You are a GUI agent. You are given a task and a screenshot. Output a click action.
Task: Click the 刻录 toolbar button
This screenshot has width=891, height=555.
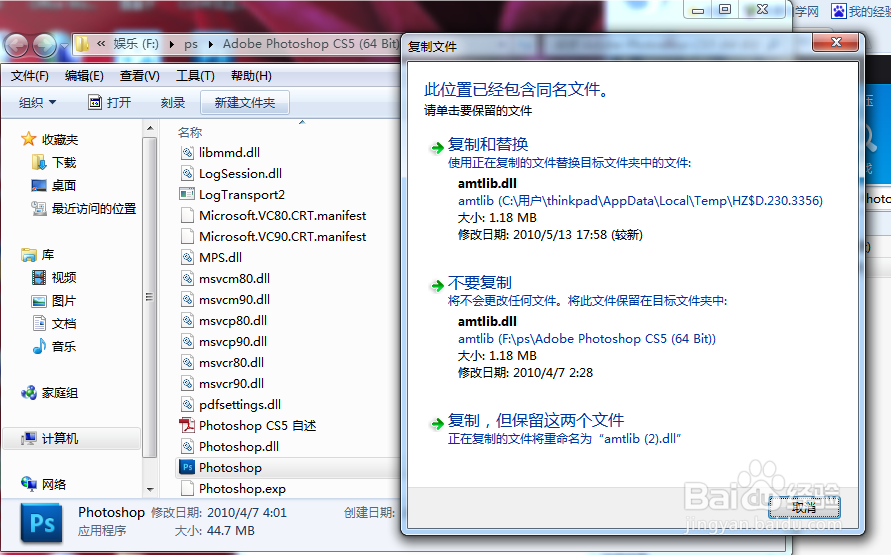pyautogui.click(x=173, y=102)
